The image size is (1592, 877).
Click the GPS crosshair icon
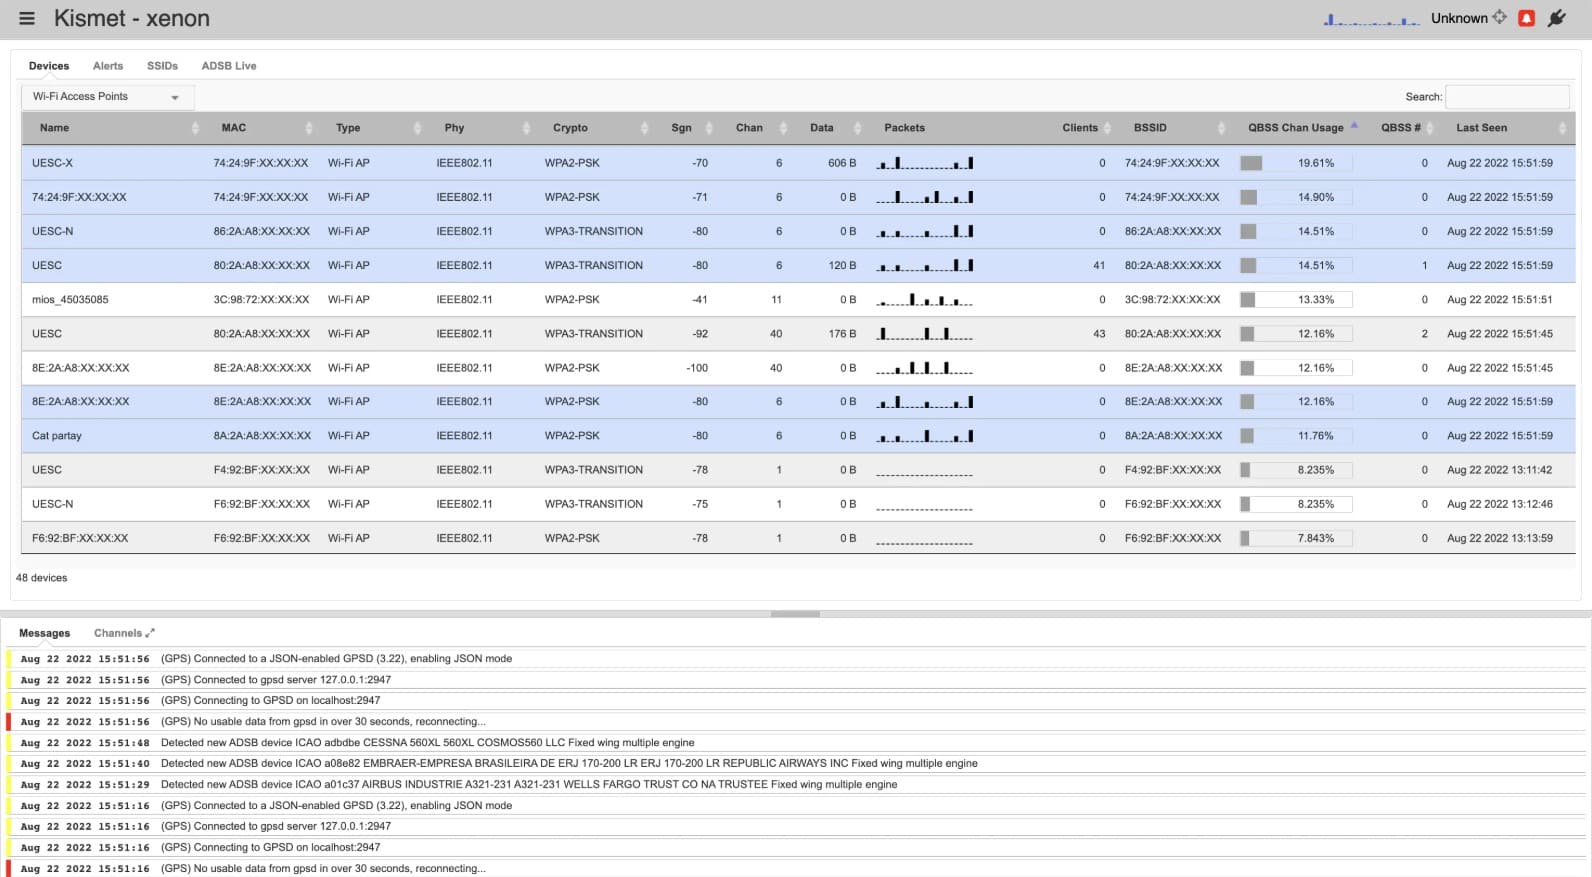coord(1499,17)
